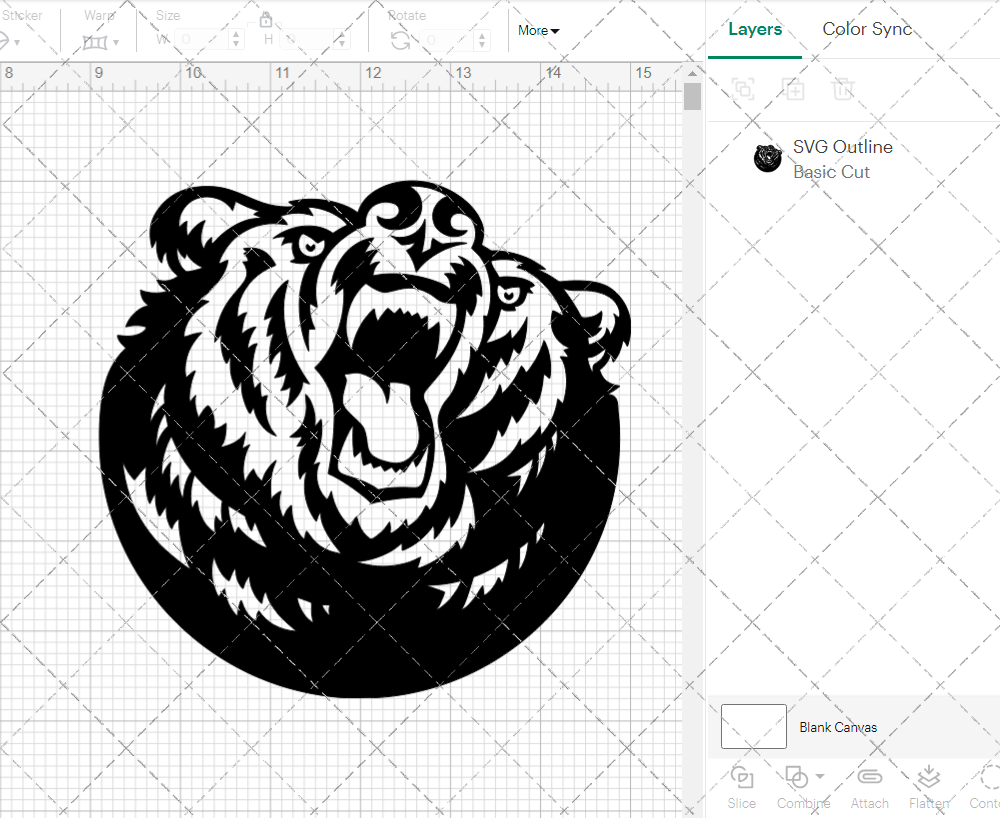This screenshot has height=818, width=1000.
Task: Click the Blank Canvas color swatch
Action: (753, 727)
